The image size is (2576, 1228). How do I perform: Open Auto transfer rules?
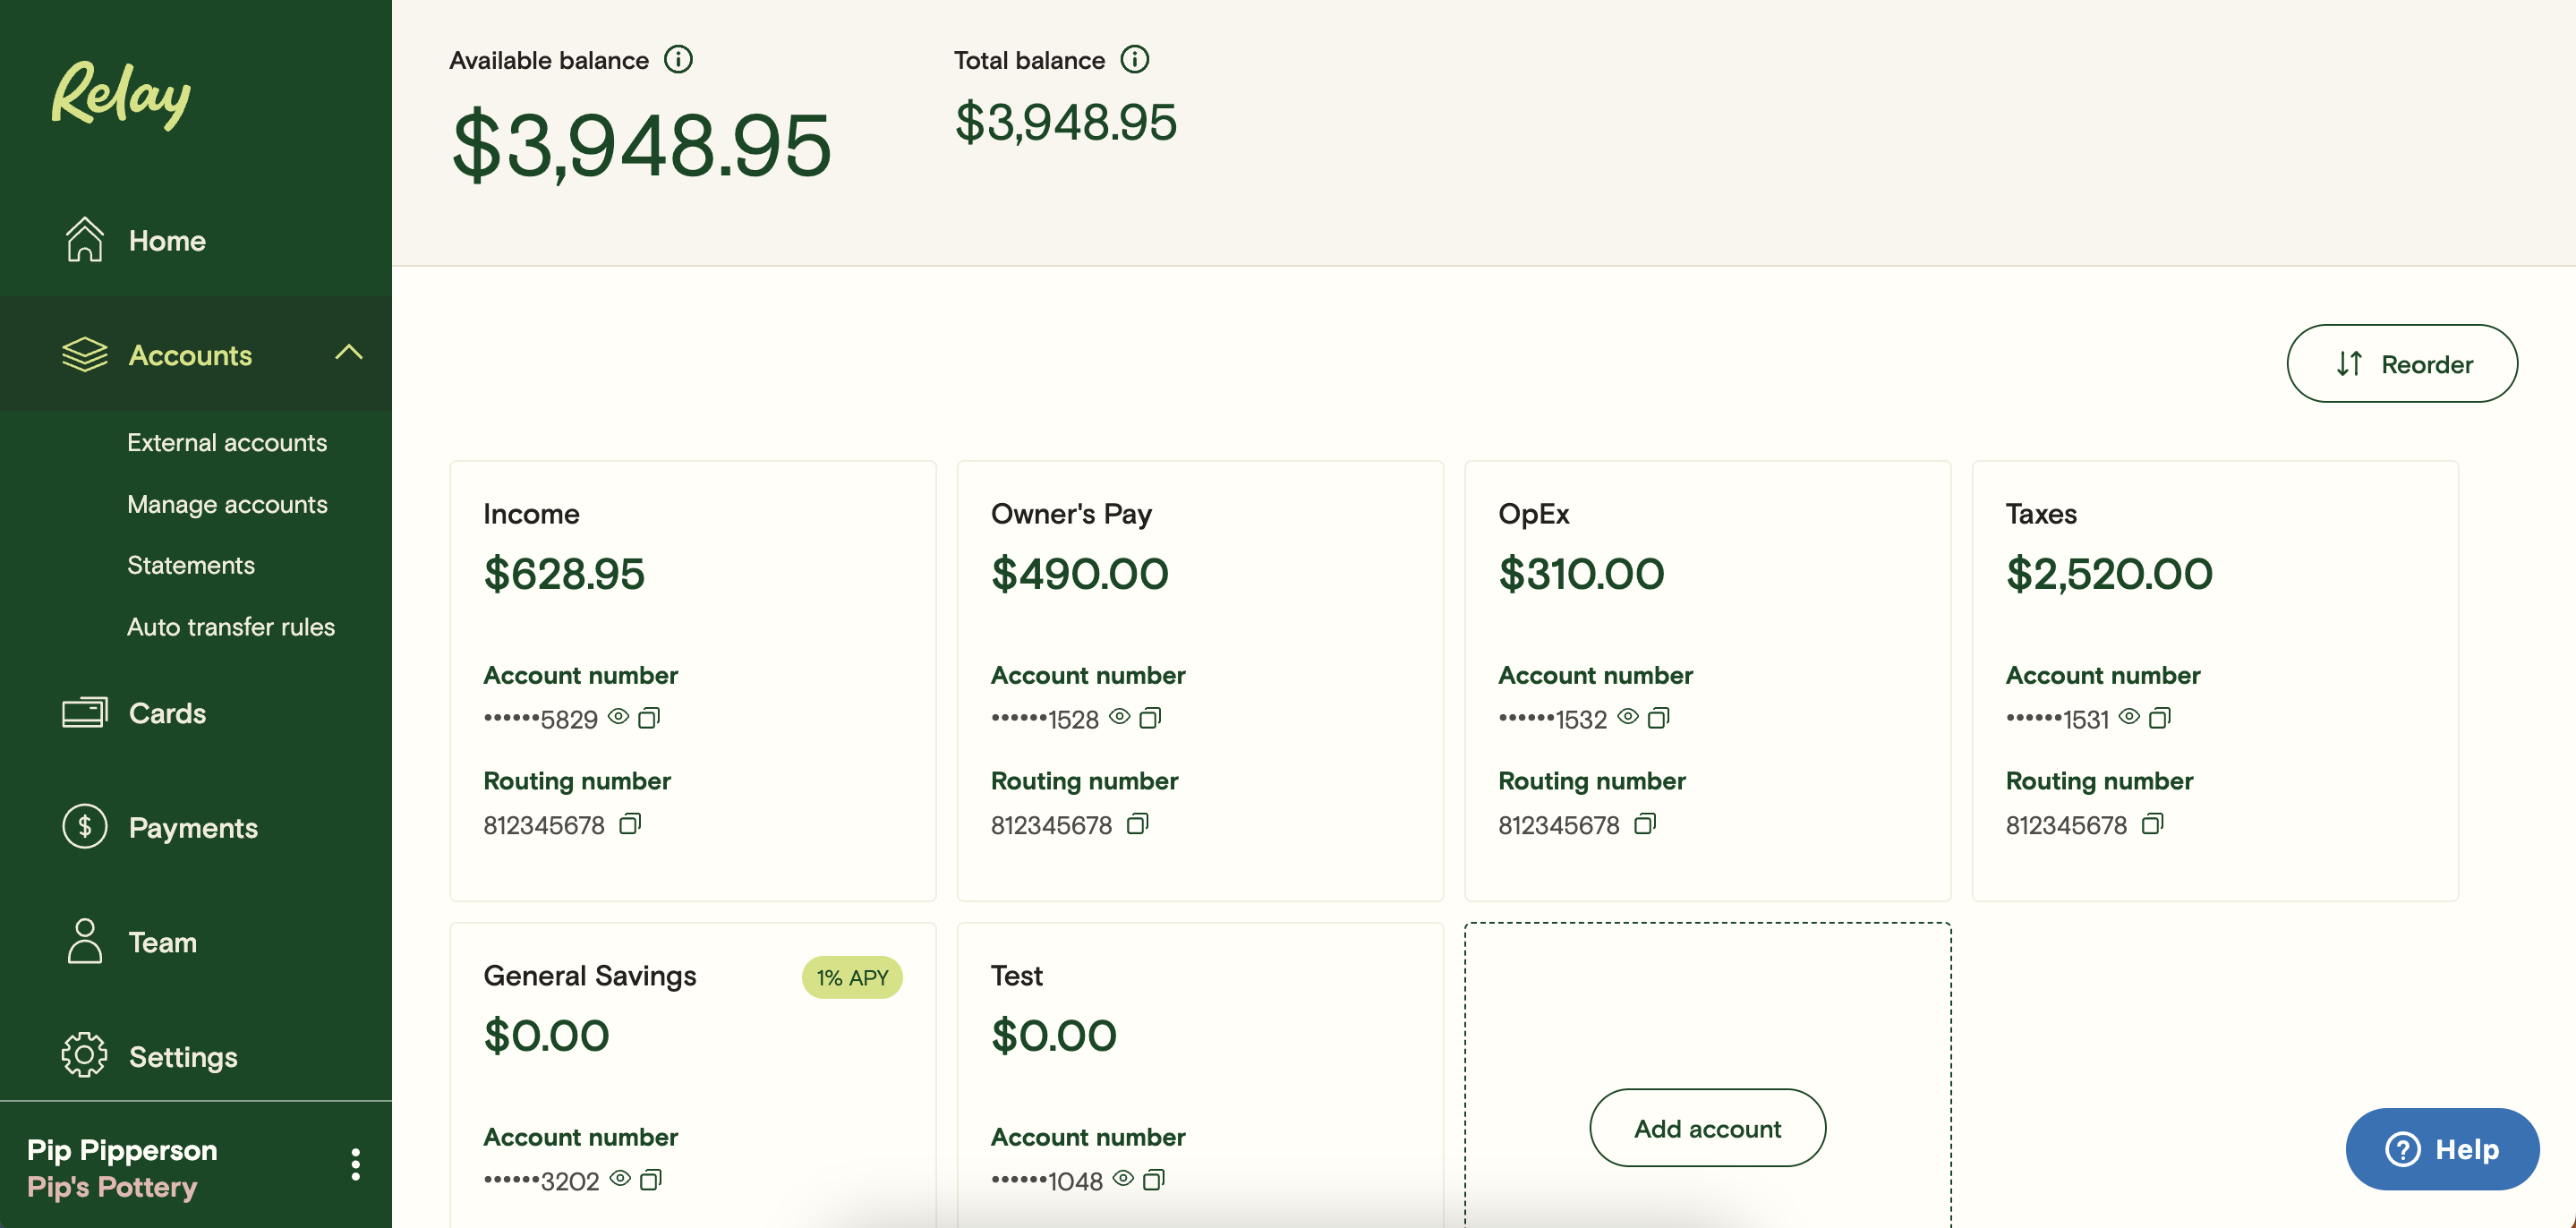(231, 627)
